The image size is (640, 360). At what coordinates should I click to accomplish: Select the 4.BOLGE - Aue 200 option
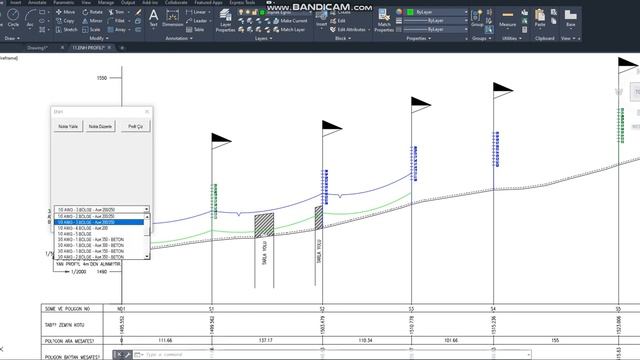tap(99, 228)
